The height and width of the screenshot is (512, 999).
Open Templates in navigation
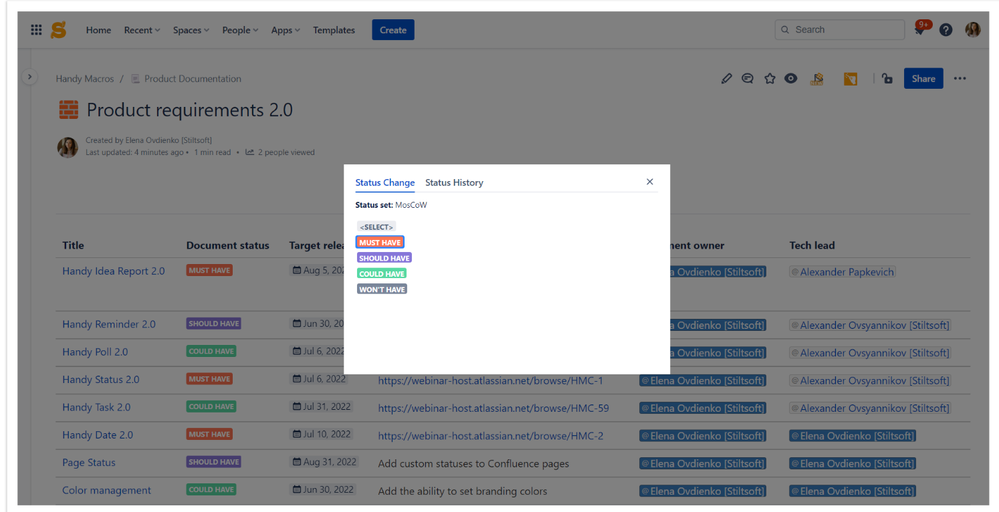coord(334,30)
